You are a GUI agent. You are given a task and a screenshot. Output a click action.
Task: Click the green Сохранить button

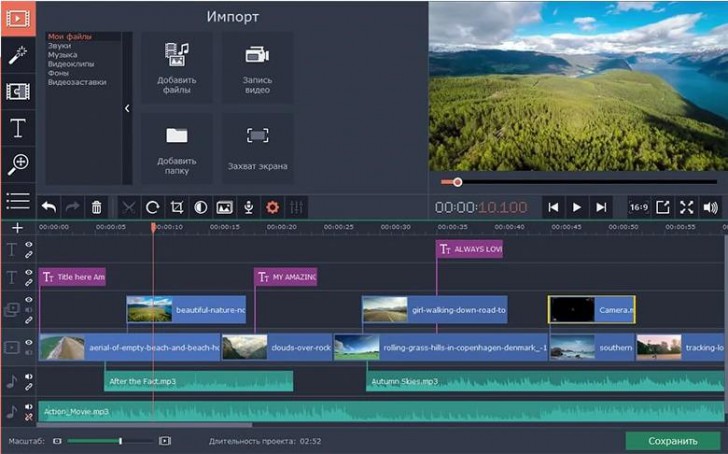[x=673, y=441]
